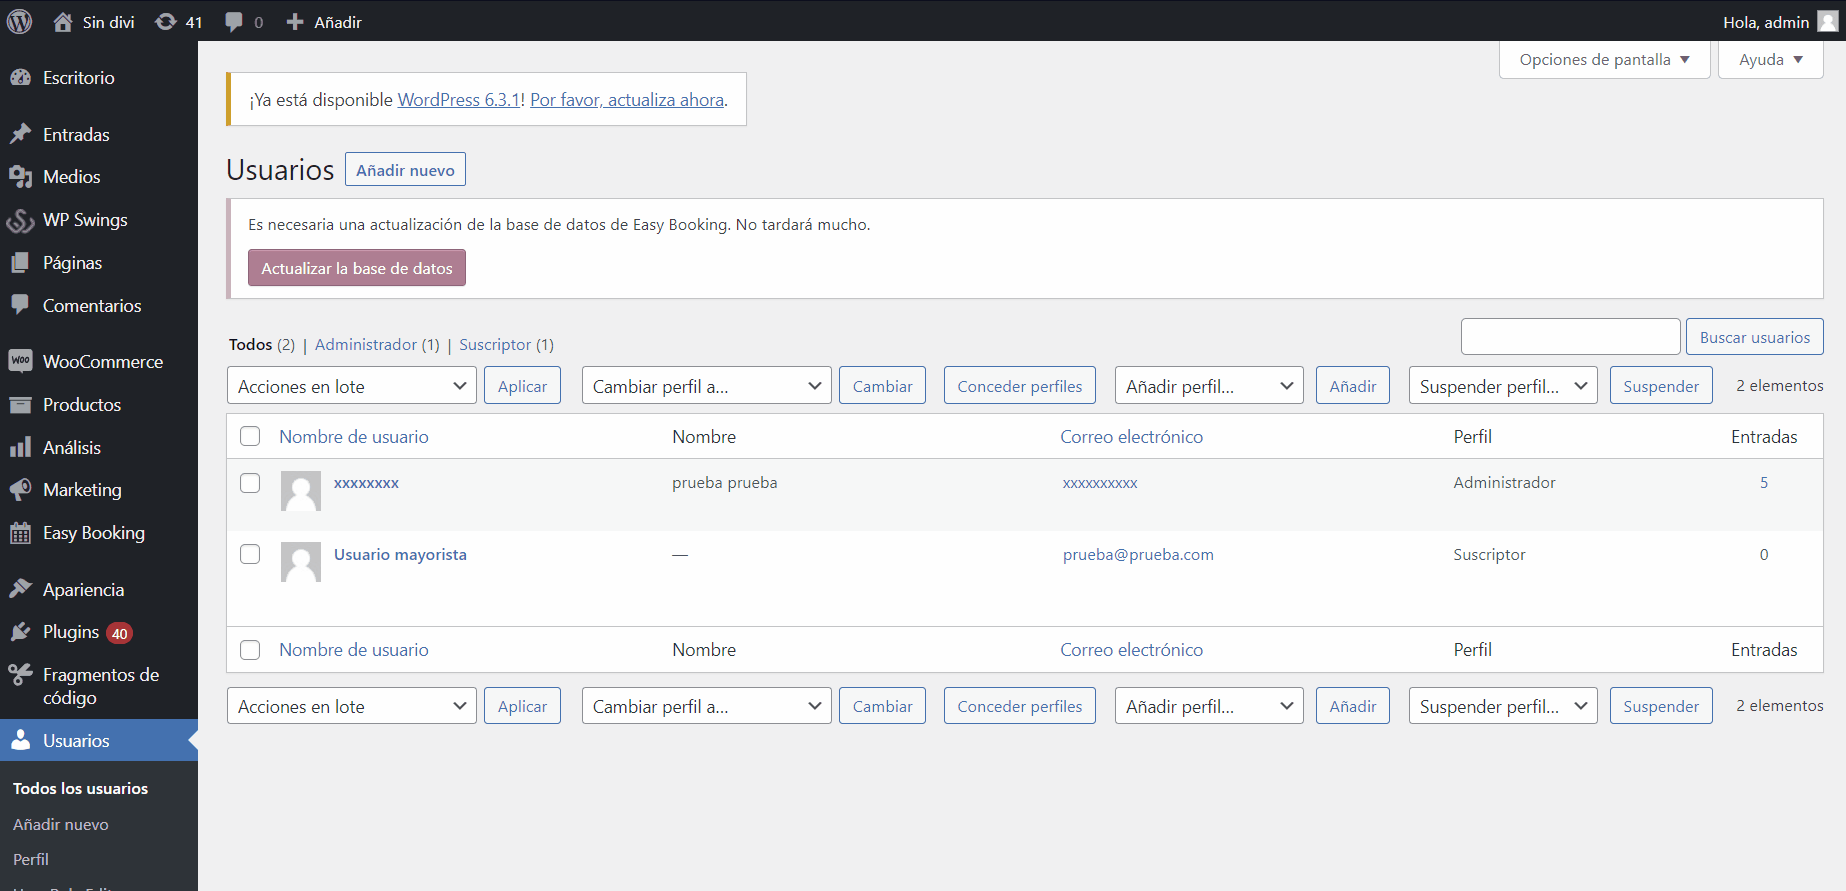Screen dimensions: 1846x891
Task: Click the Easy Booking calendar icon
Action: click(x=20, y=533)
